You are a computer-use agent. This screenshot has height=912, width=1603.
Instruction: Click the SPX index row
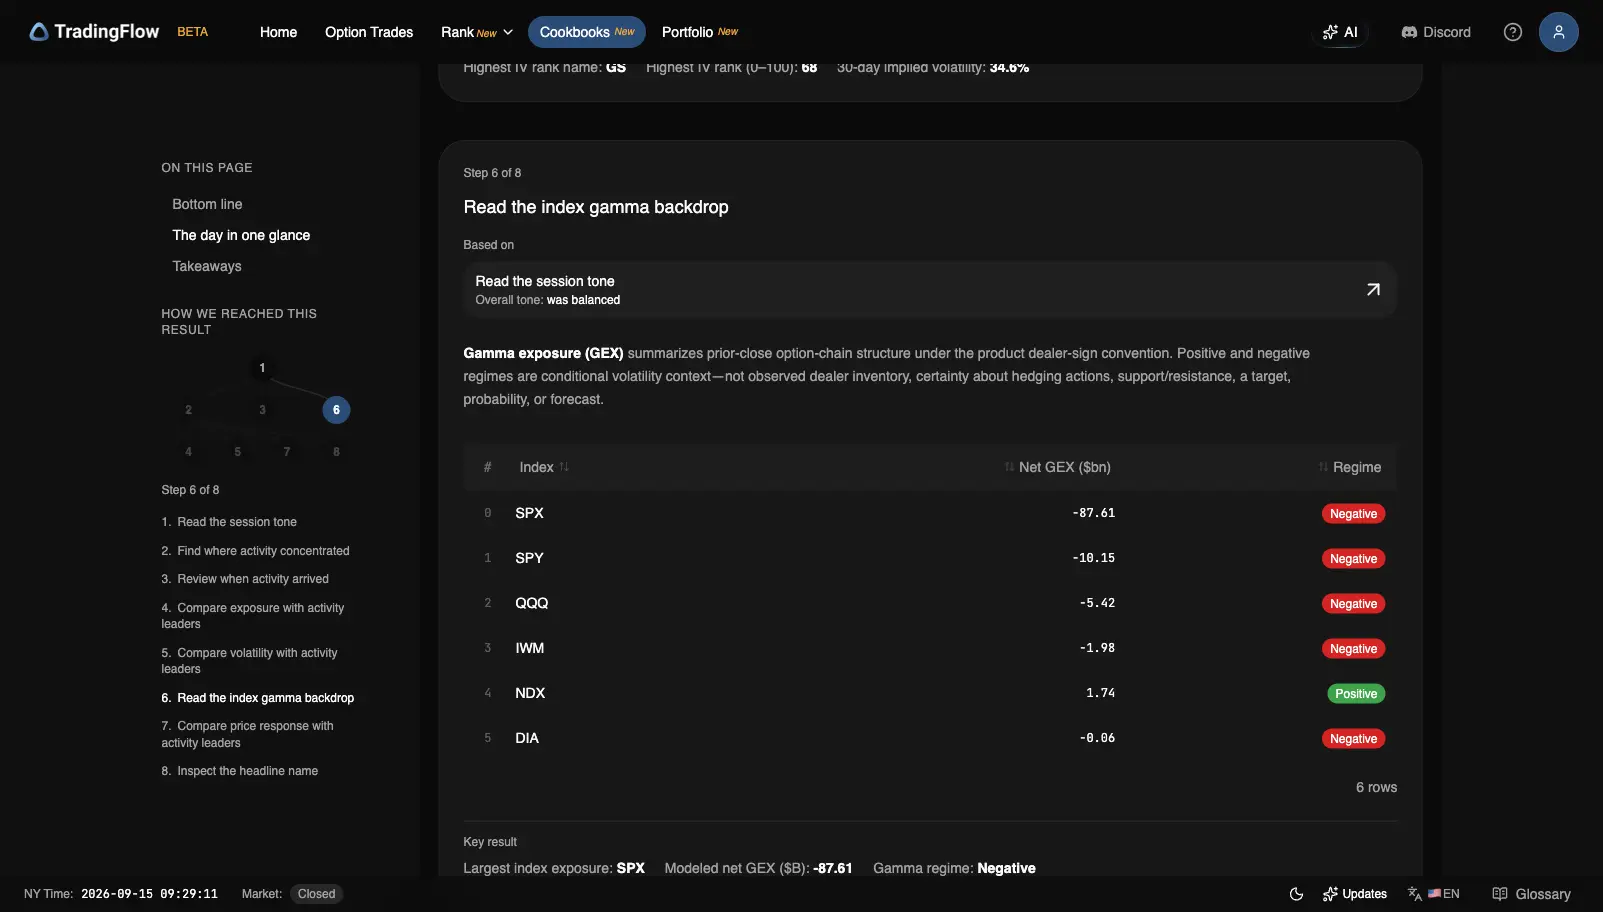930,513
